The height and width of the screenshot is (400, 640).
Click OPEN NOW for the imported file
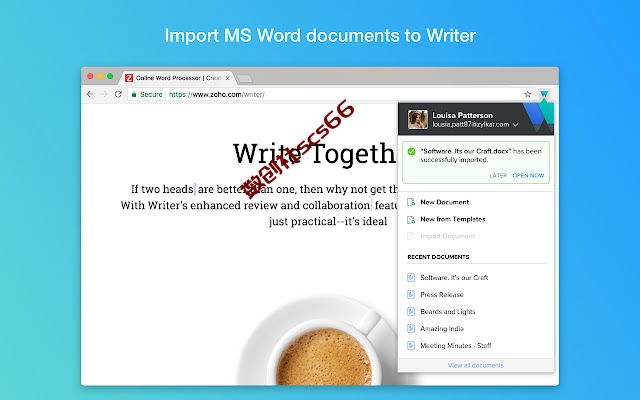(x=528, y=176)
